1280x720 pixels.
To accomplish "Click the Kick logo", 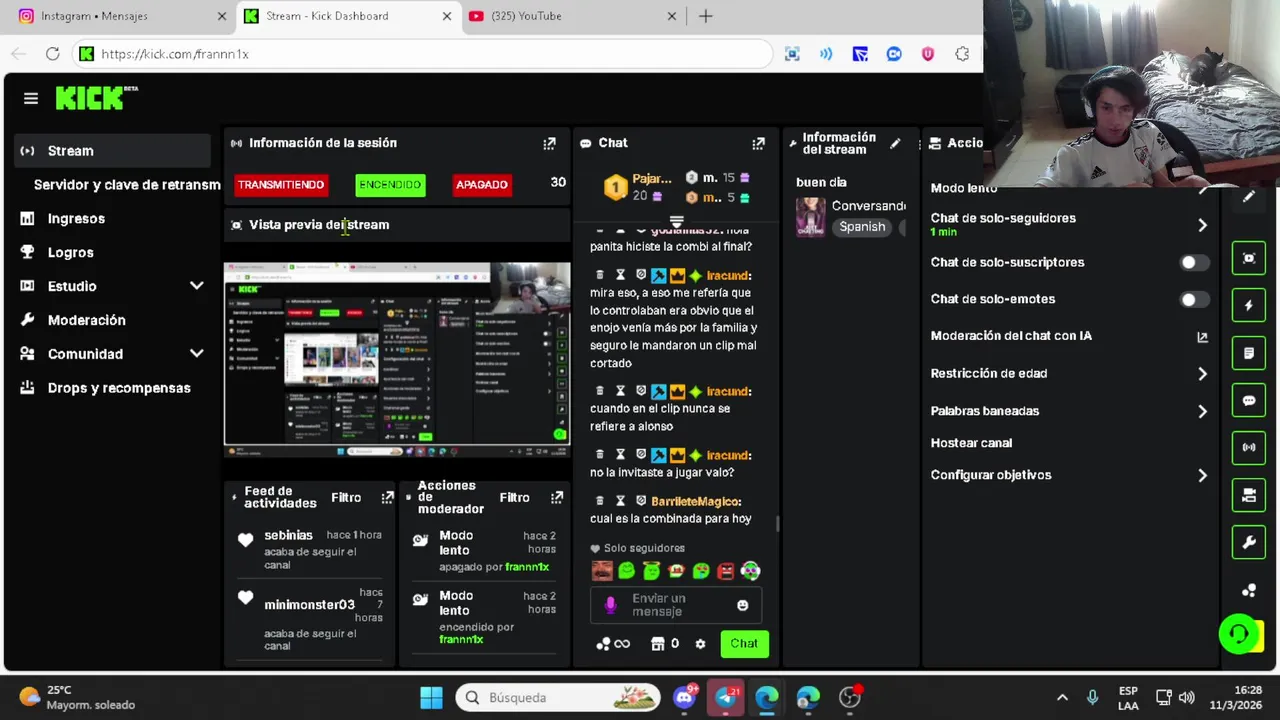I will point(96,97).
